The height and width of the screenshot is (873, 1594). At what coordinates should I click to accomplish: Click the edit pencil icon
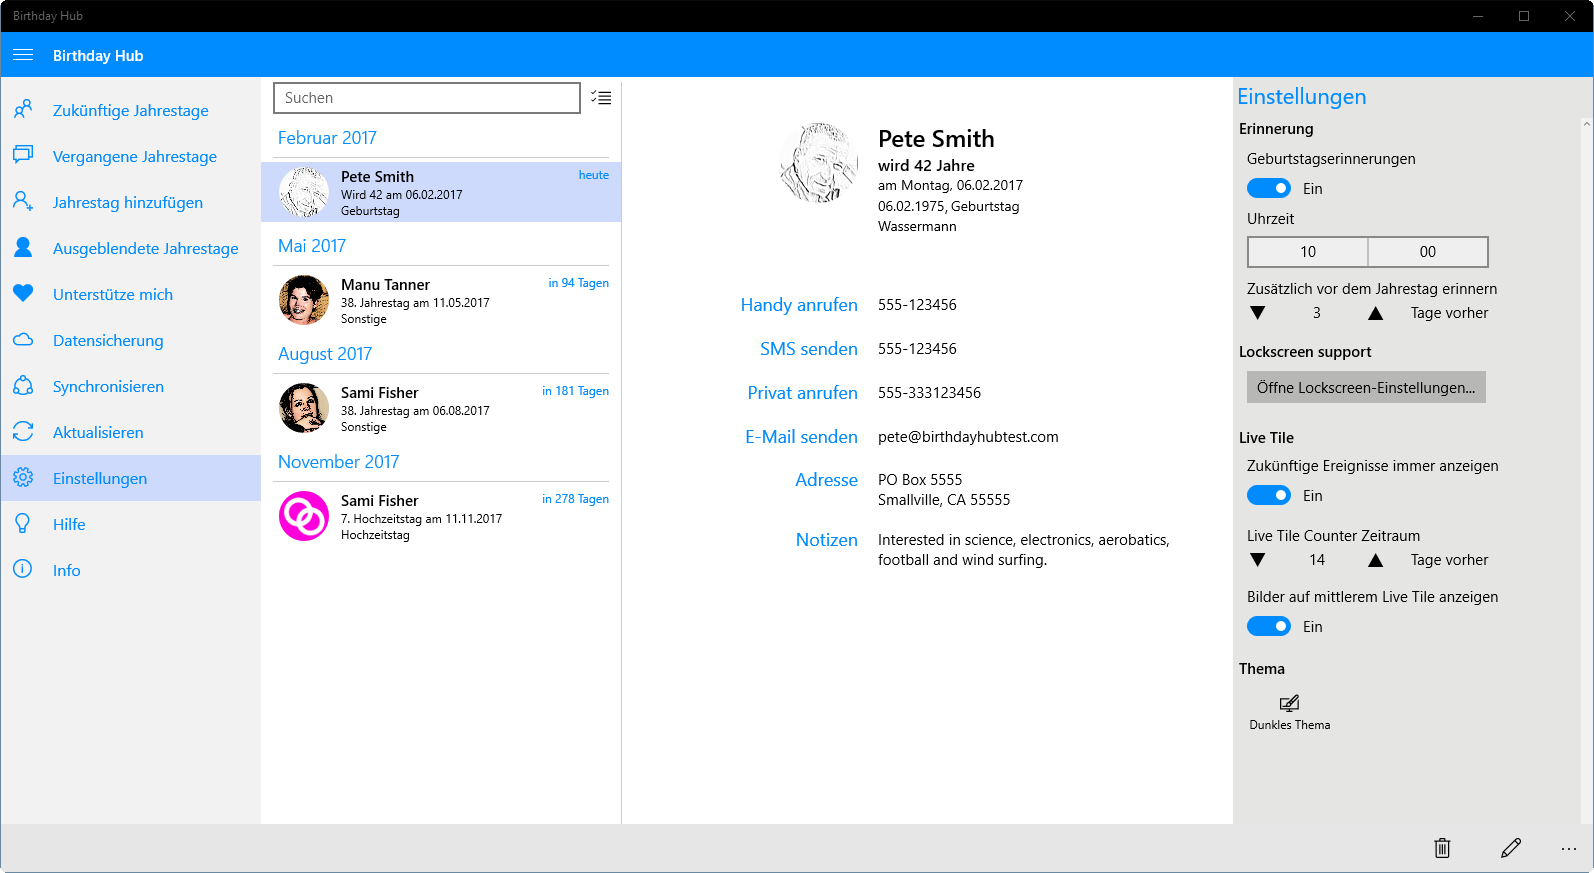point(1511,848)
